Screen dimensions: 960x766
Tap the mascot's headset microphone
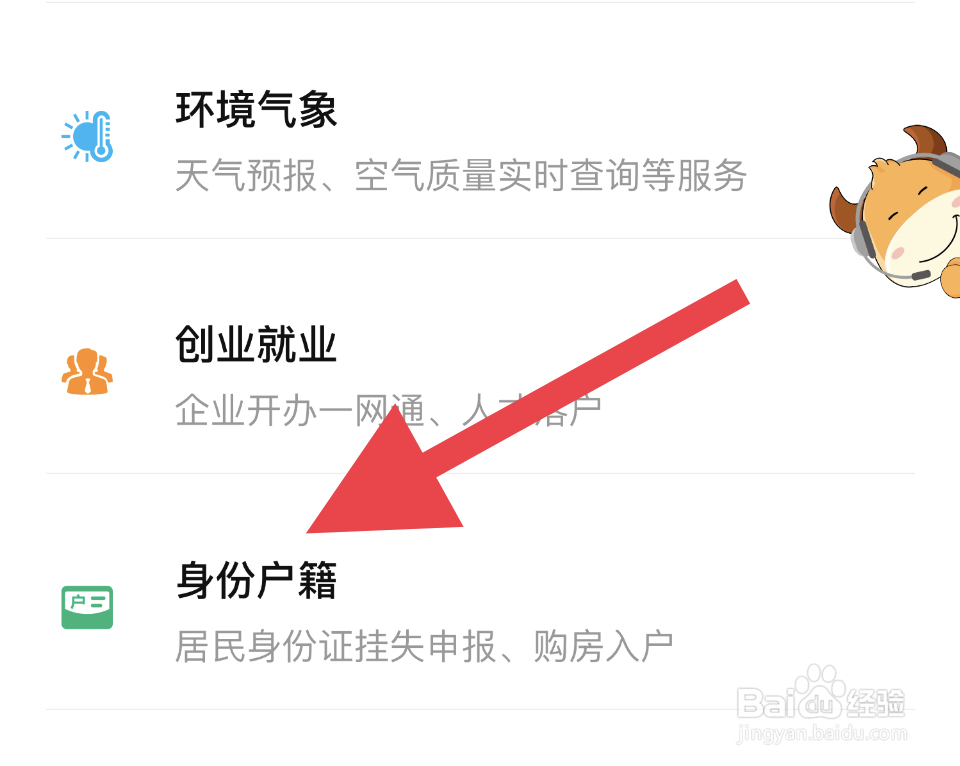point(918,276)
